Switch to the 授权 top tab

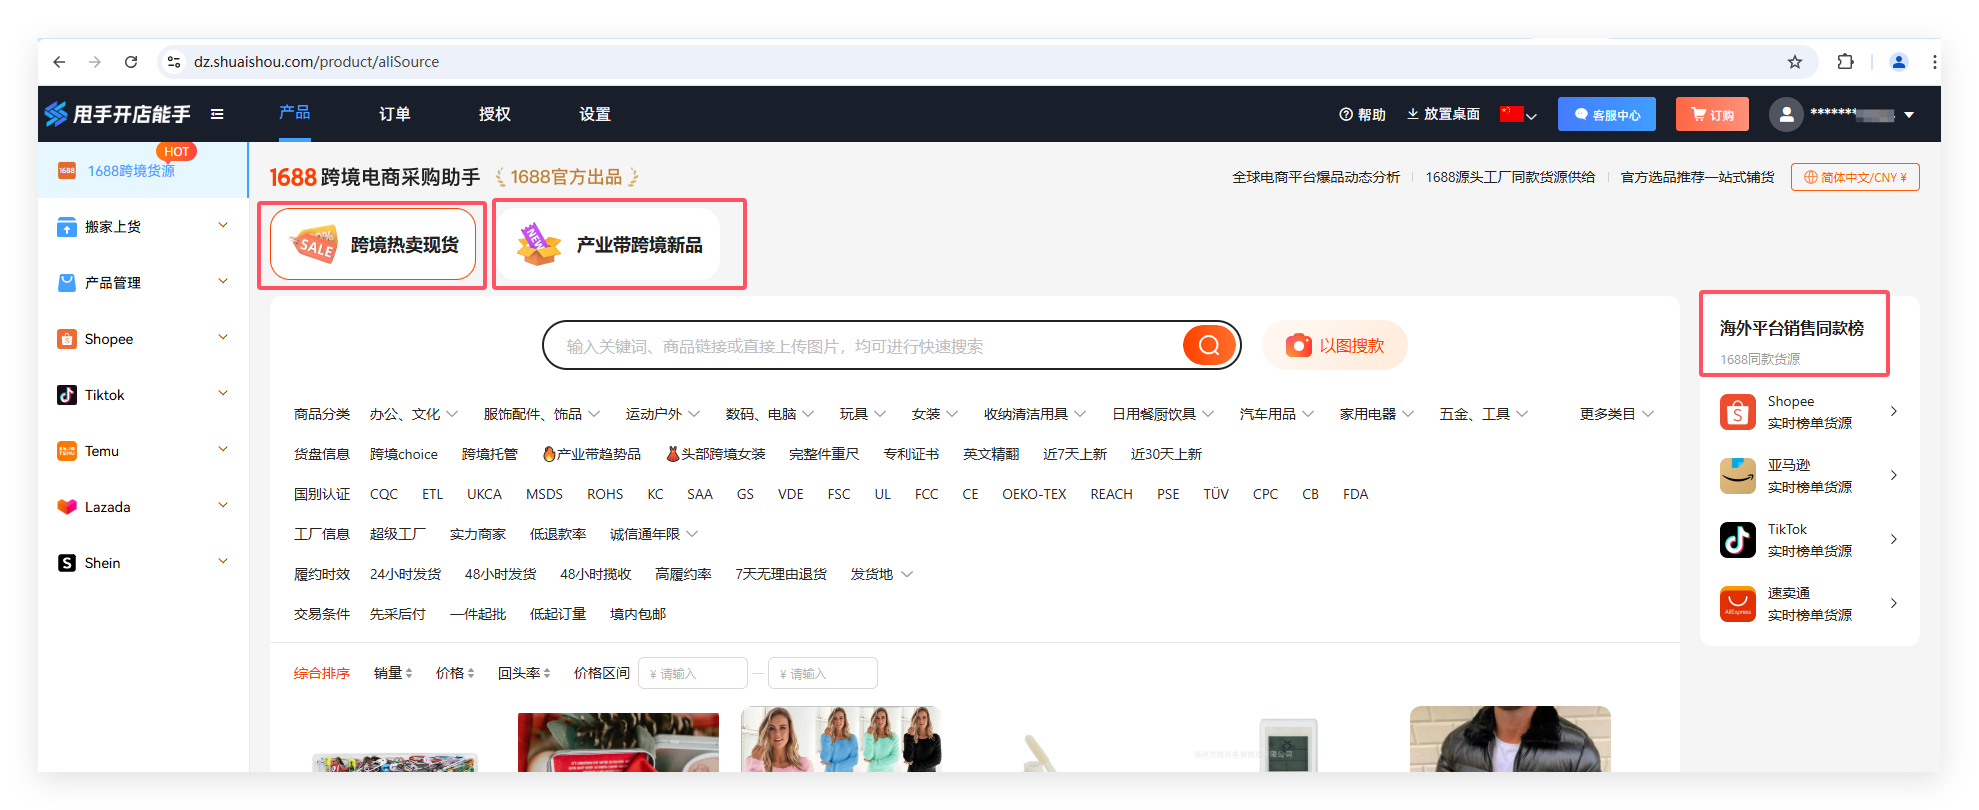coord(494,114)
